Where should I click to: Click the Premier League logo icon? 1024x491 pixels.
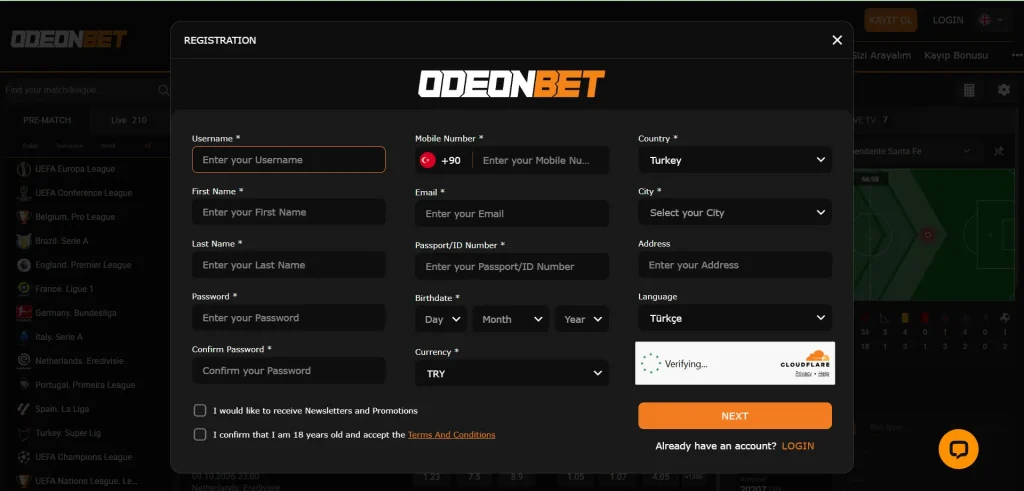tap(24, 265)
